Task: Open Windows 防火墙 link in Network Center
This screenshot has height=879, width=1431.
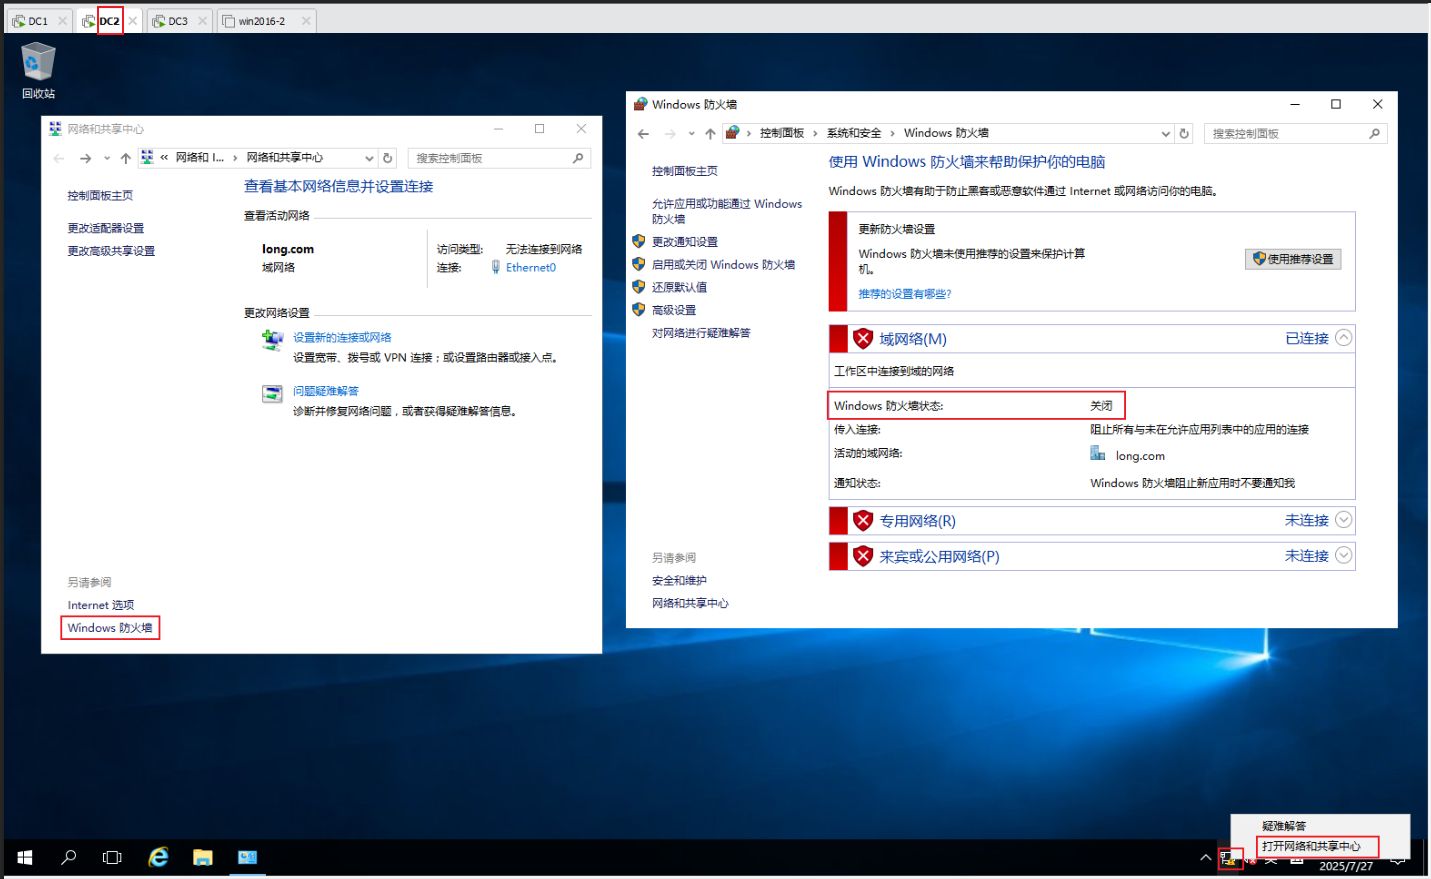Action: (110, 628)
